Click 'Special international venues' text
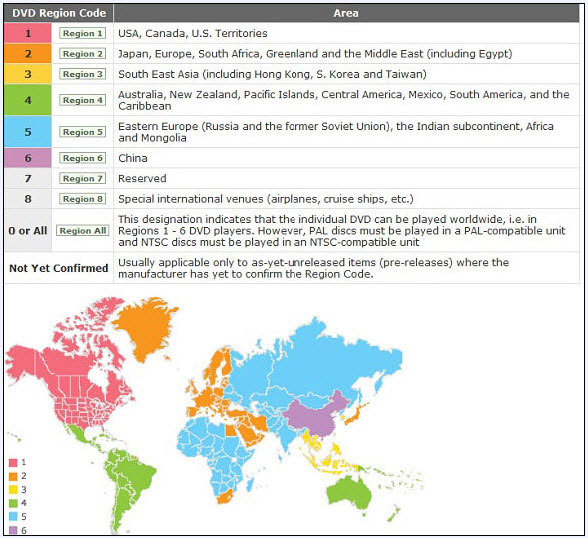Viewport: 588px width, 538px height. 266,199
